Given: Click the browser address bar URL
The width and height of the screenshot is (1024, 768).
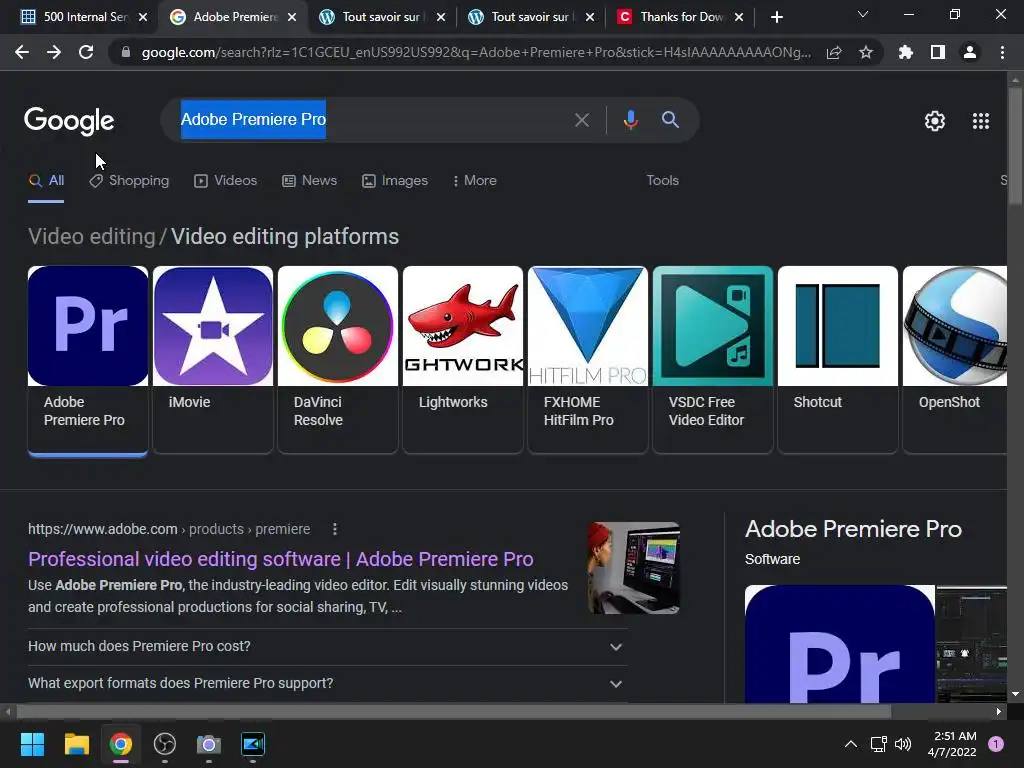Looking at the screenshot, I should point(476,52).
